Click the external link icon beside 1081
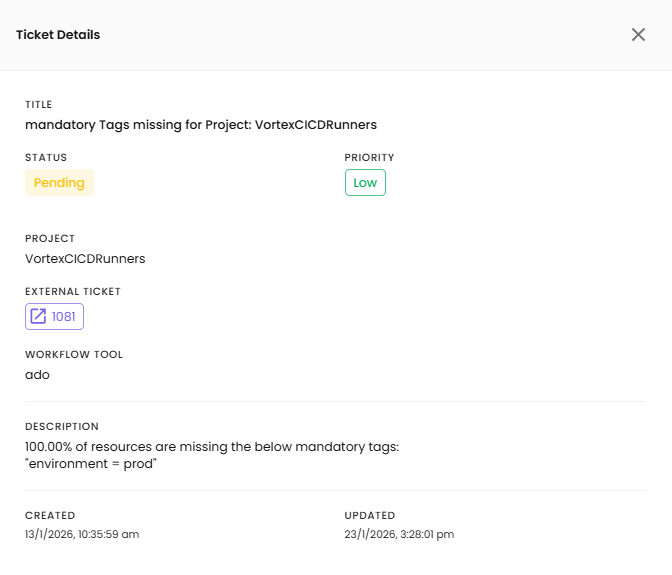The image size is (672, 575). 38,317
